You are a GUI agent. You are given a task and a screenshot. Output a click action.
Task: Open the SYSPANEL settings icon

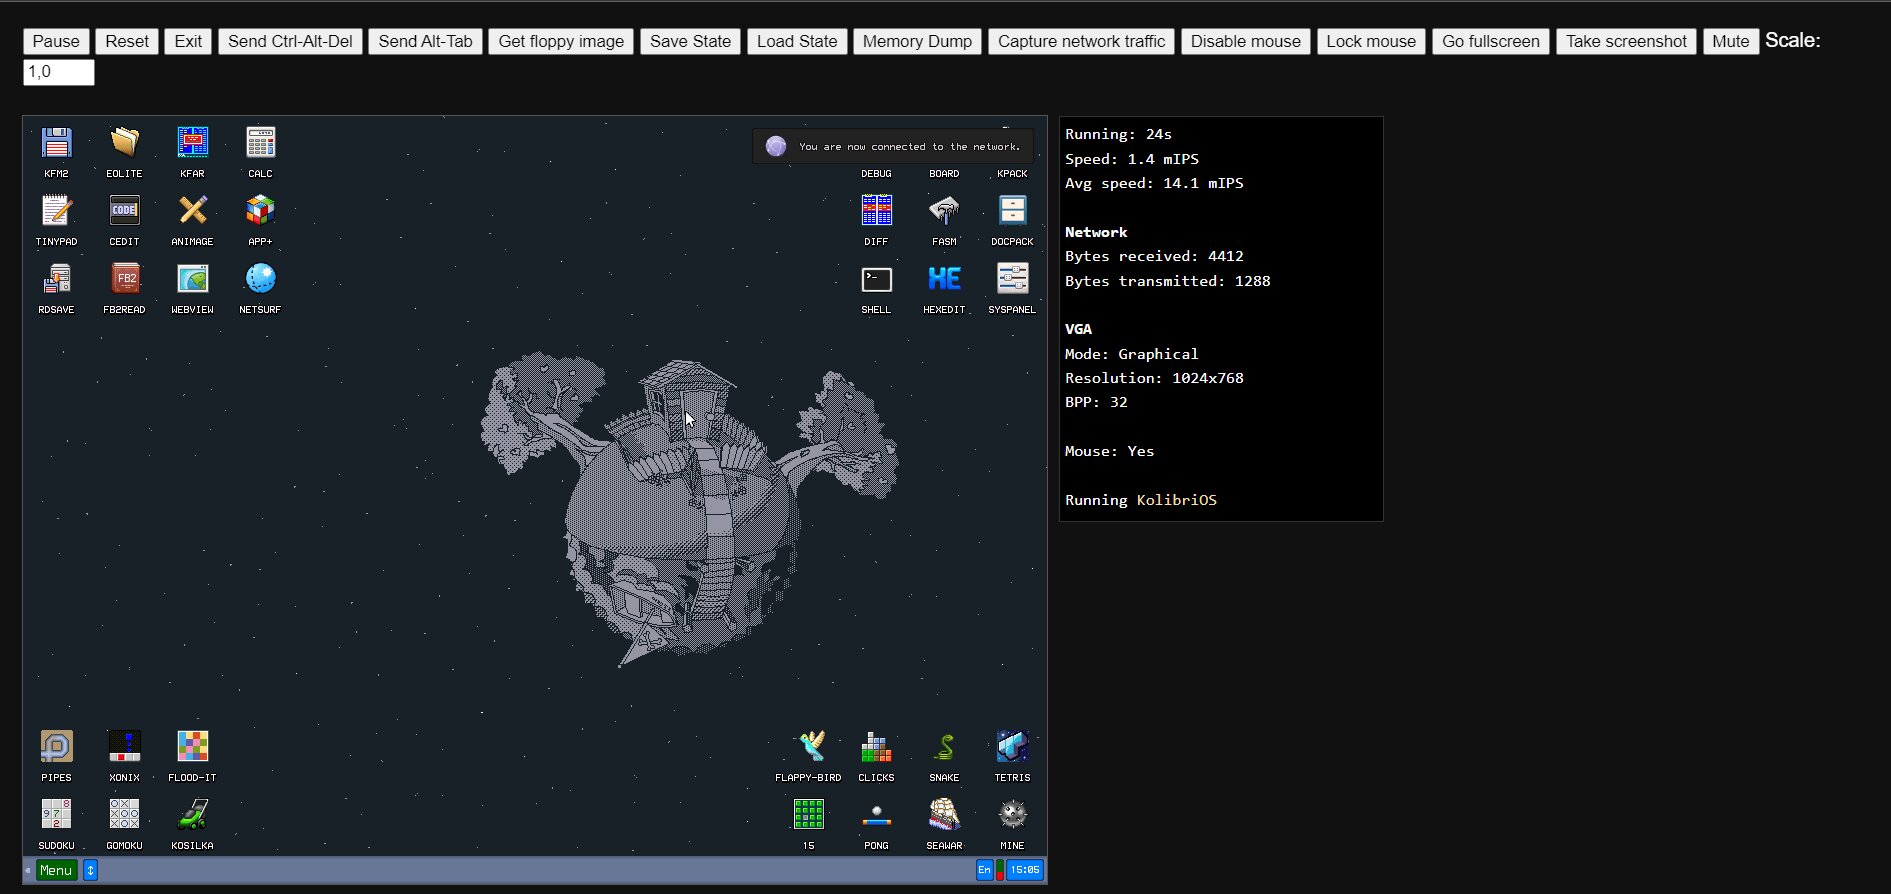[x=1012, y=279]
